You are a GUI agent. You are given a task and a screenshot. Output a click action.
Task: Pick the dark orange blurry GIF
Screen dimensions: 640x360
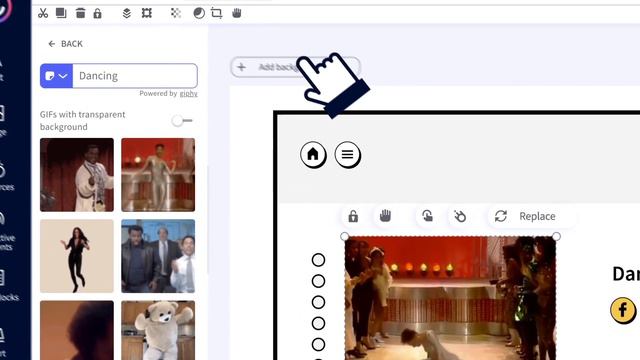tap(77, 330)
